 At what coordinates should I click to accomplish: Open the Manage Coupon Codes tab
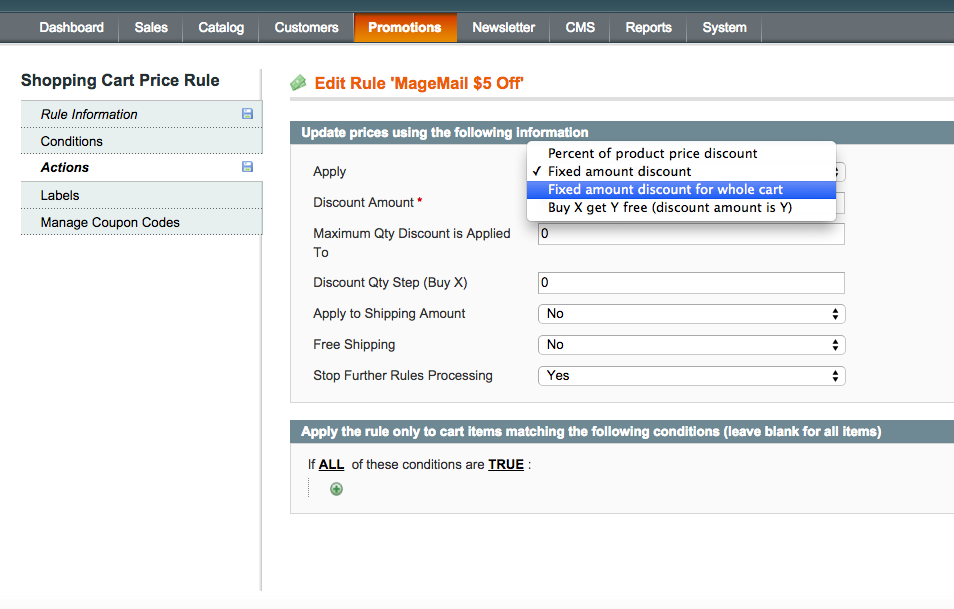coord(110,222)
